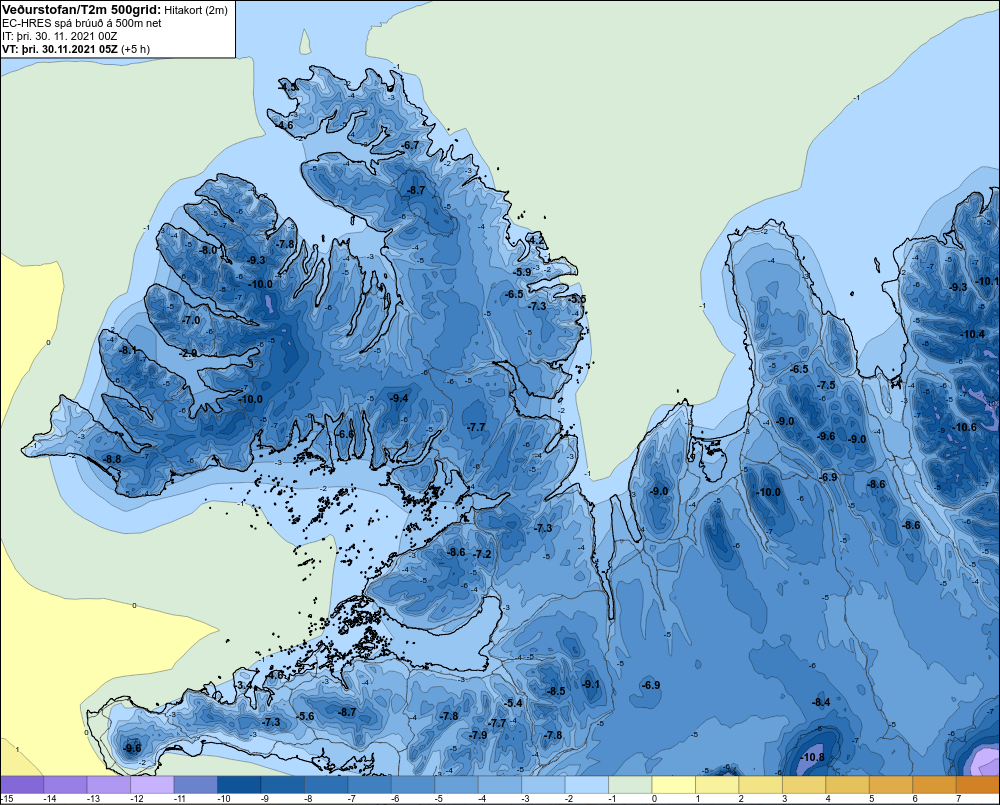Click the -3.4 temperature value on the map
Viewport: 1000px width, 805px height.
245,686
